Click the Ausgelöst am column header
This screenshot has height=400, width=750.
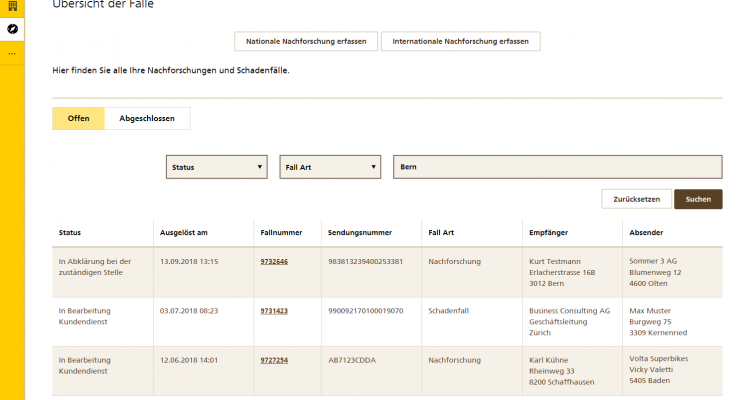(x=184, y=233)
